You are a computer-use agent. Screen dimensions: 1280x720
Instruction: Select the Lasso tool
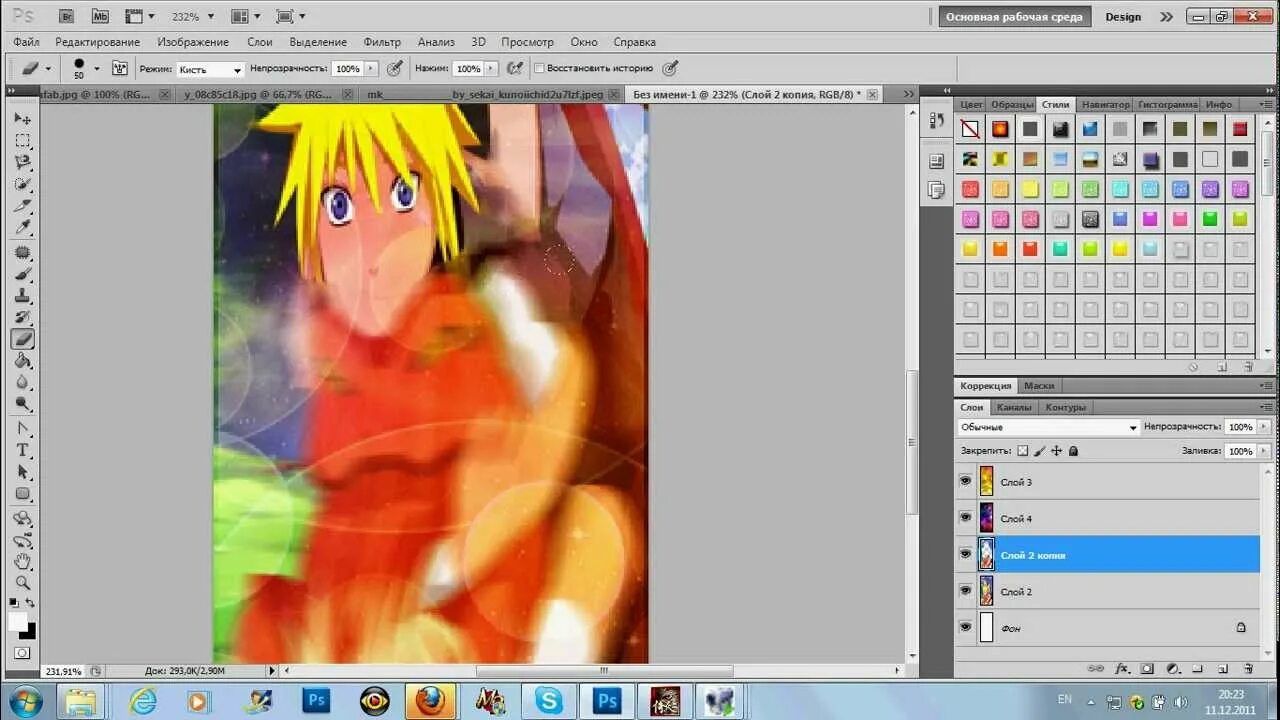pos(22,163)
